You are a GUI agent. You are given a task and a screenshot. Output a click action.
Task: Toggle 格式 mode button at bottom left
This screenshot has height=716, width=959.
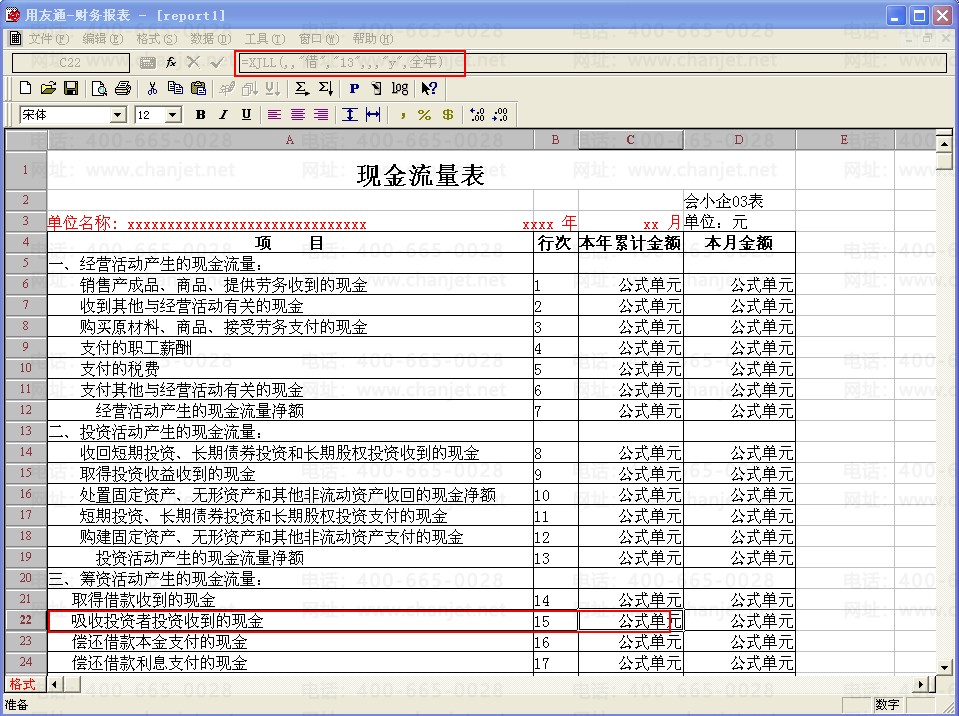(x=23, y=684)
